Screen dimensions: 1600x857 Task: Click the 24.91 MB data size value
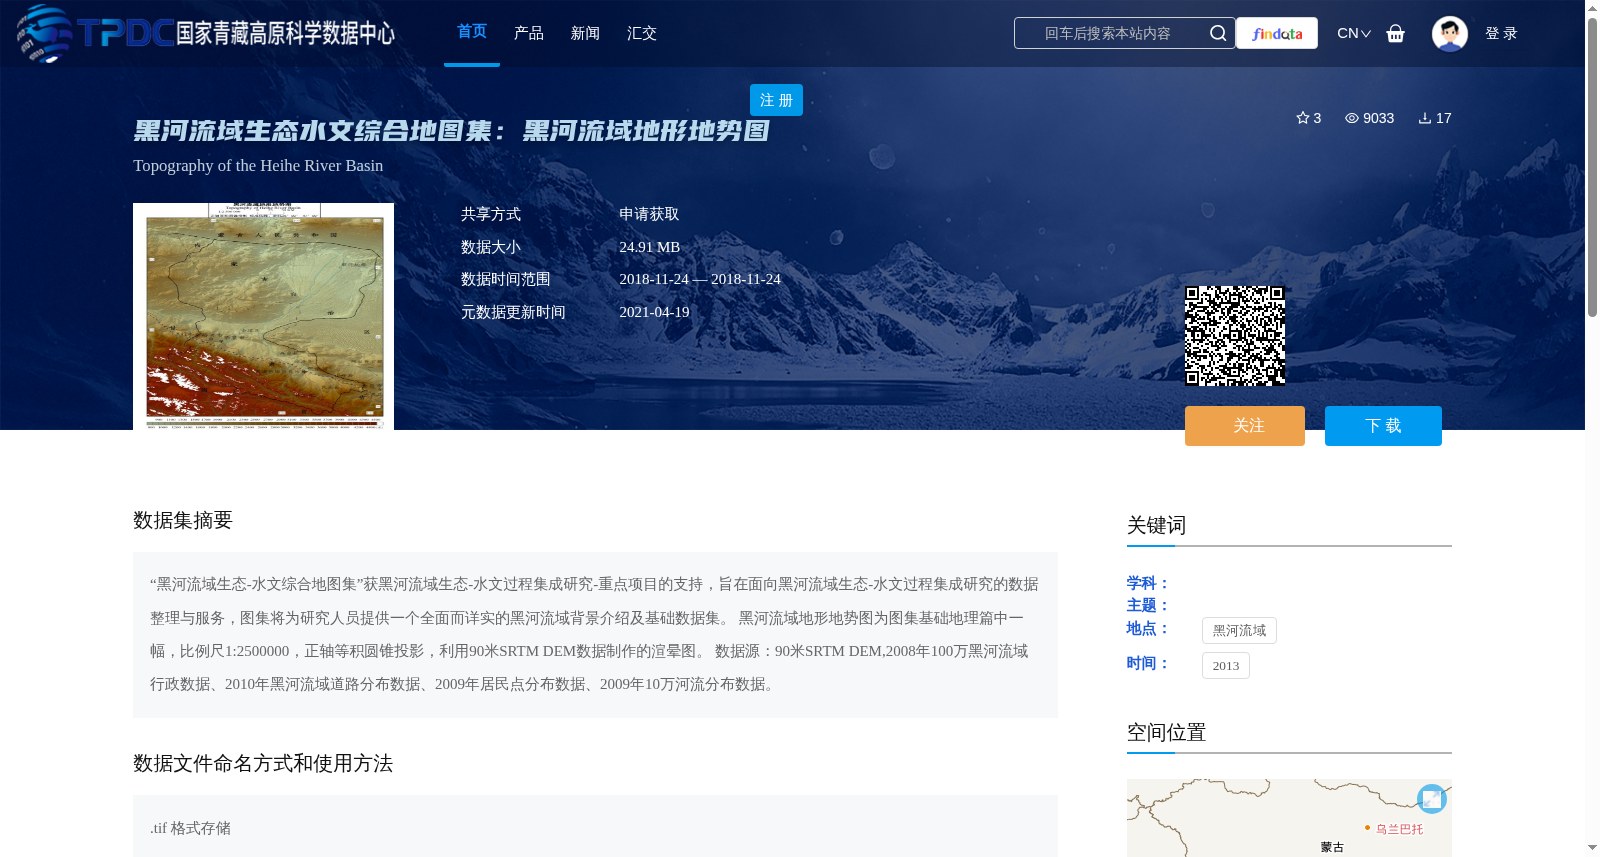(649, 247)
